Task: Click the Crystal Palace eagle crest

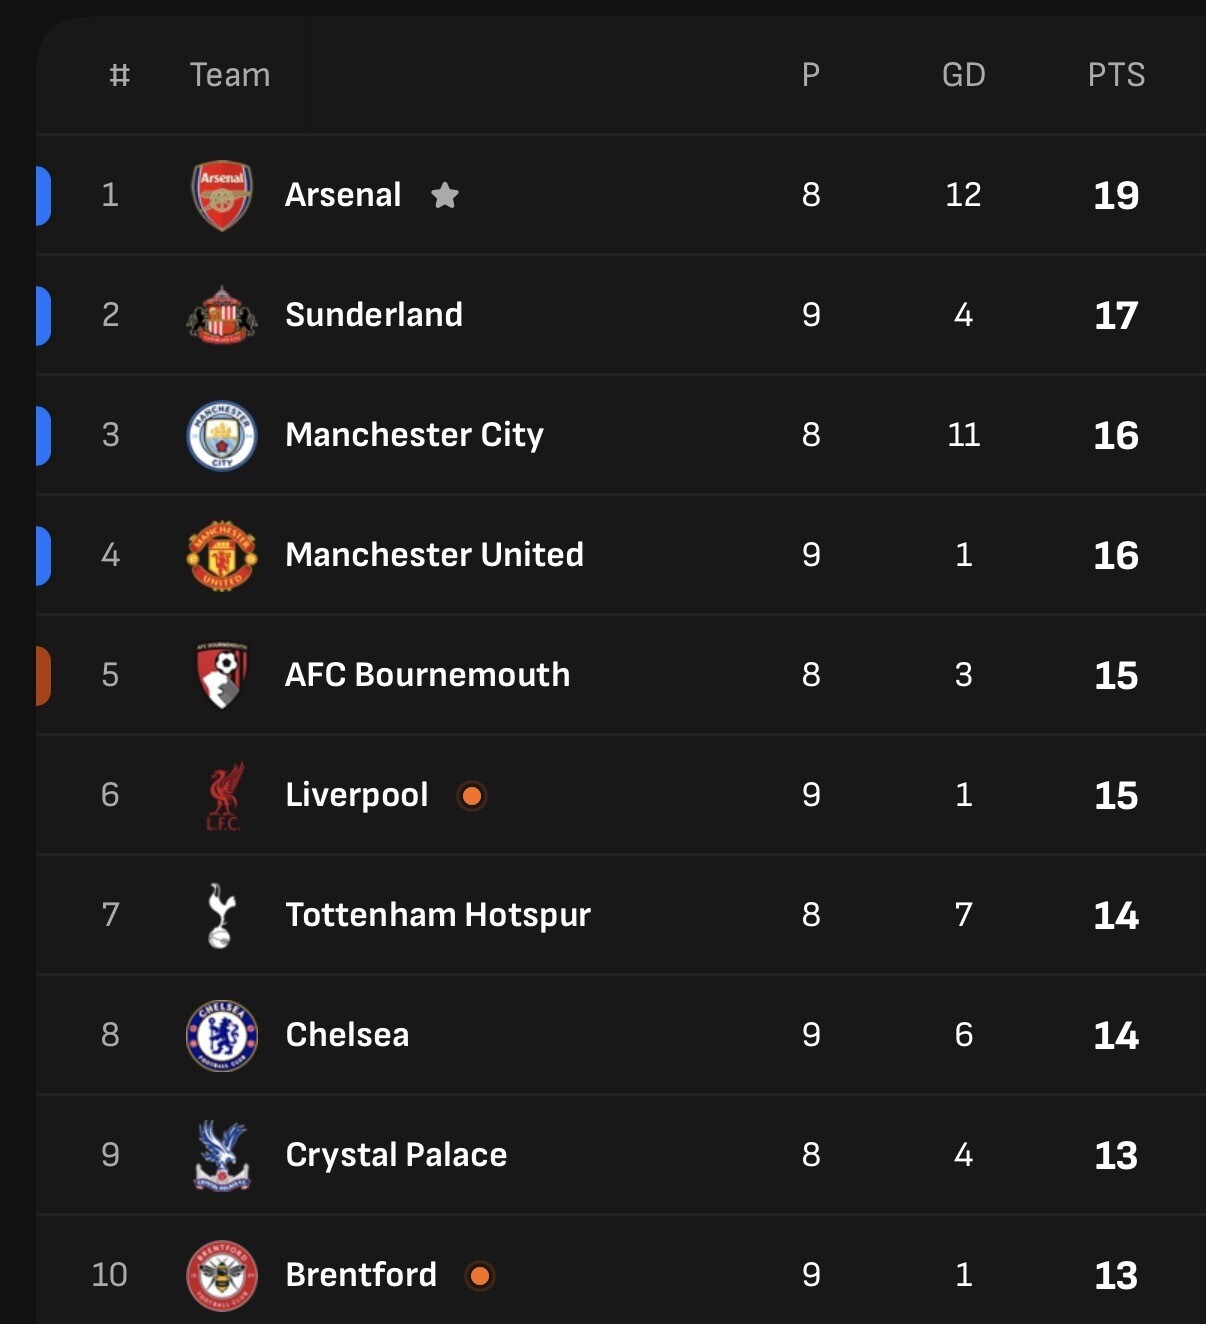Action: point(222,1155)
